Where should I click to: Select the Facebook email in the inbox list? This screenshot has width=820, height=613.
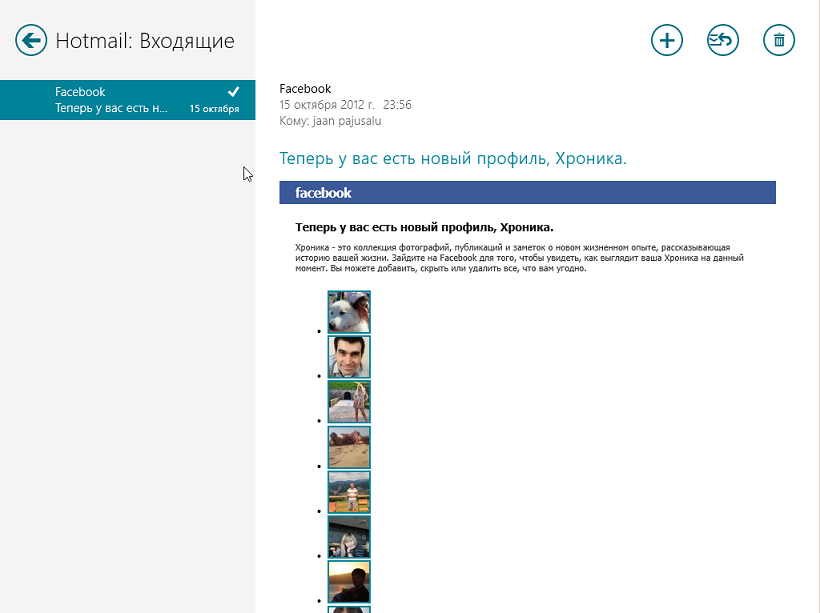(x=128, y=100)
